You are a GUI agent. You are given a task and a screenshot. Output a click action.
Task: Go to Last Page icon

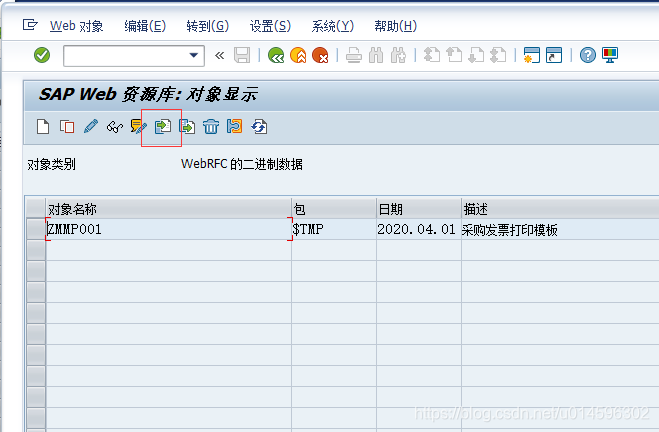(498, 55)
